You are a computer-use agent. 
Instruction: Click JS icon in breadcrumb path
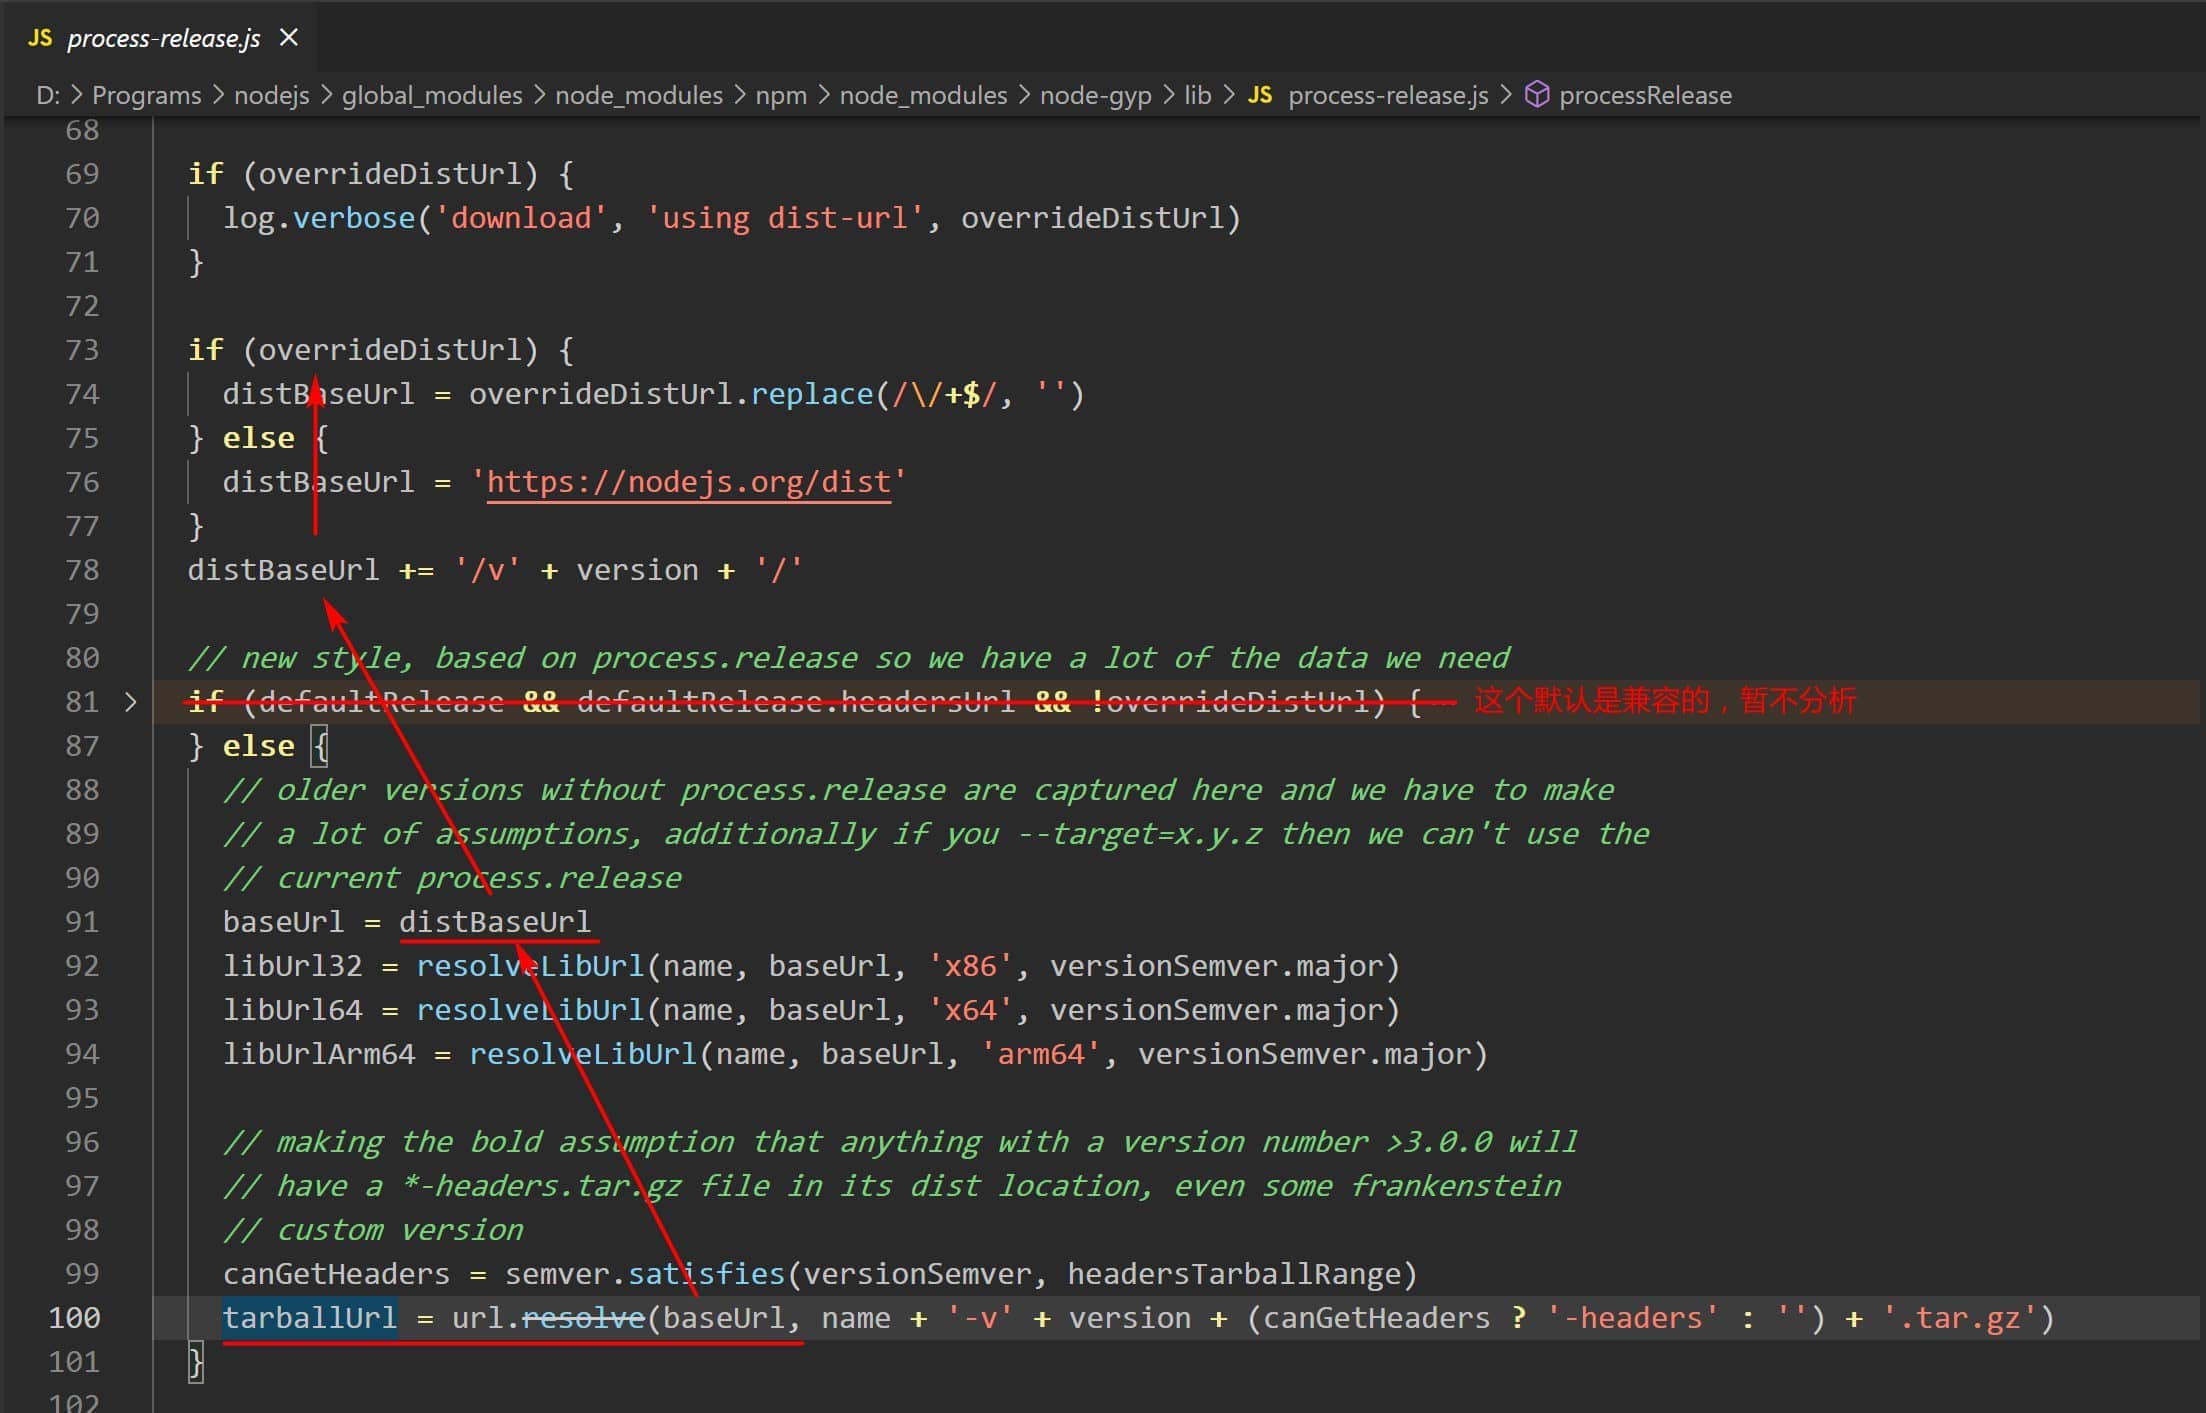pos(1260,95)
